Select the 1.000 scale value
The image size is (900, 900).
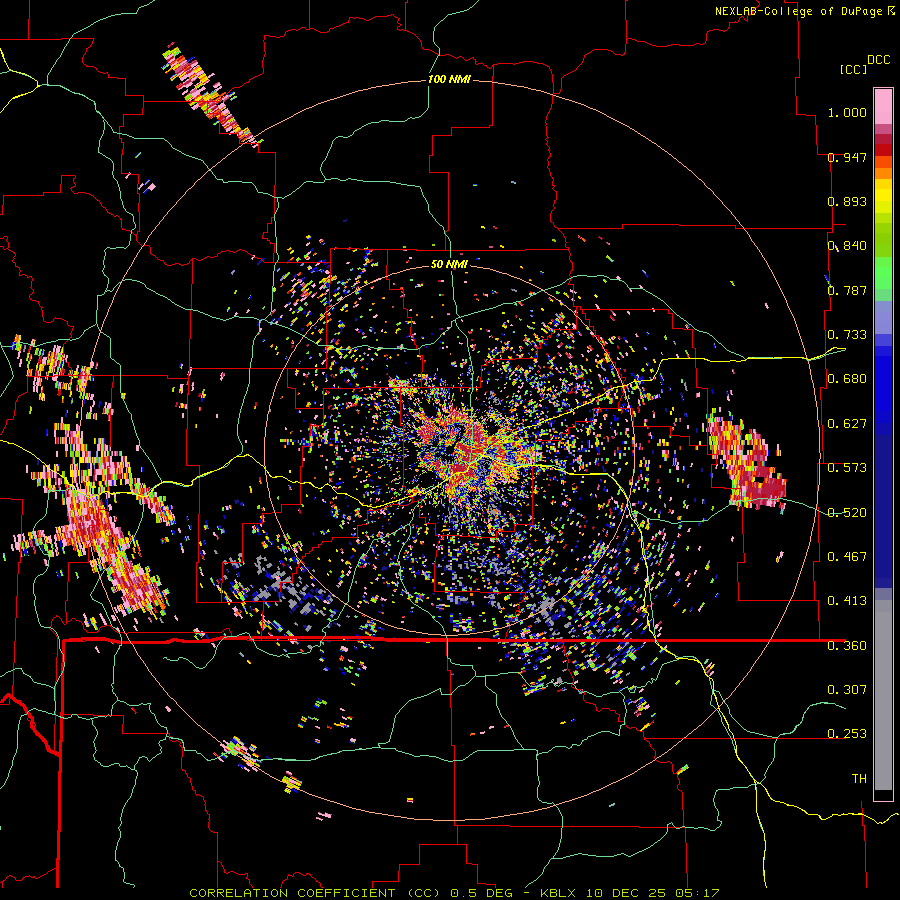(847, 112)
